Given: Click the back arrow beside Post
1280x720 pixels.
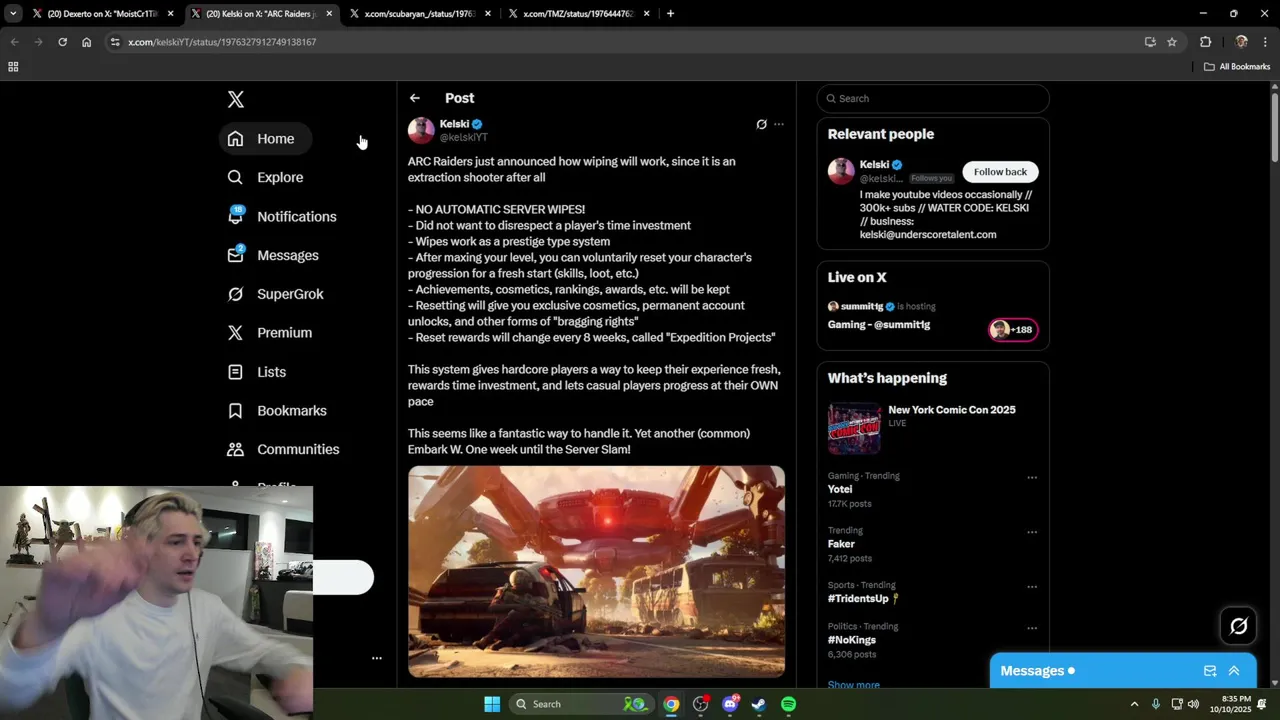Looking at the screenshot, I should click(x=414, y=98).
